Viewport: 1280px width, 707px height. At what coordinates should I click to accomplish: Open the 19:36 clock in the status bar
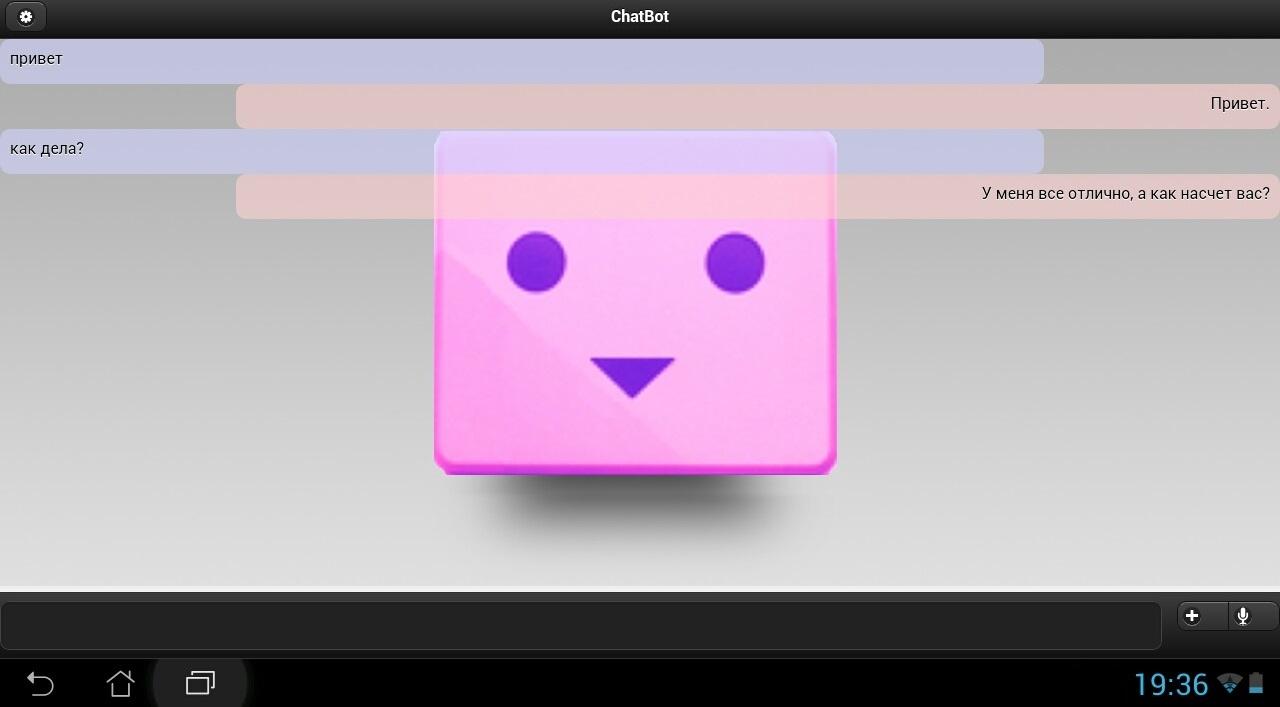(1171, 684)
